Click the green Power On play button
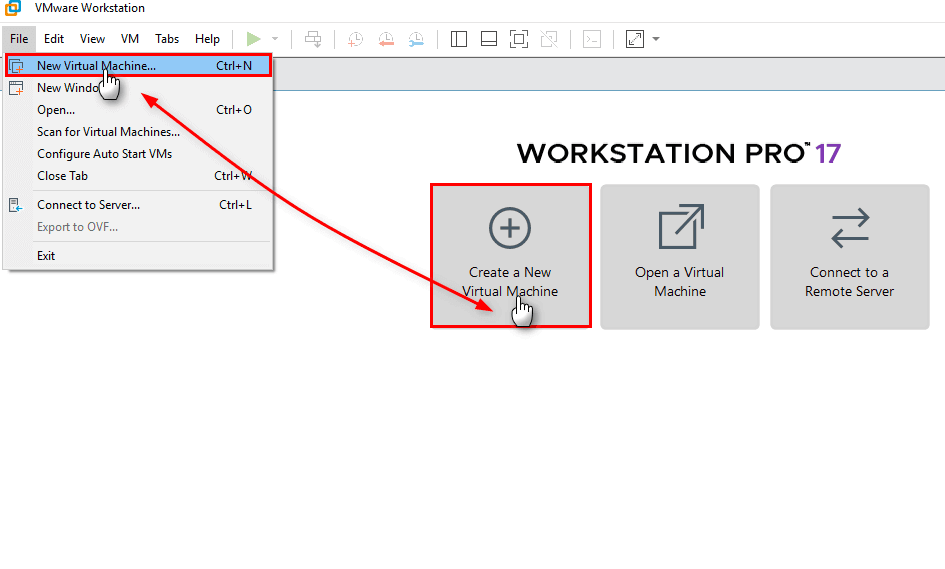This screenshot has width=945, height=569. [254, 39]
